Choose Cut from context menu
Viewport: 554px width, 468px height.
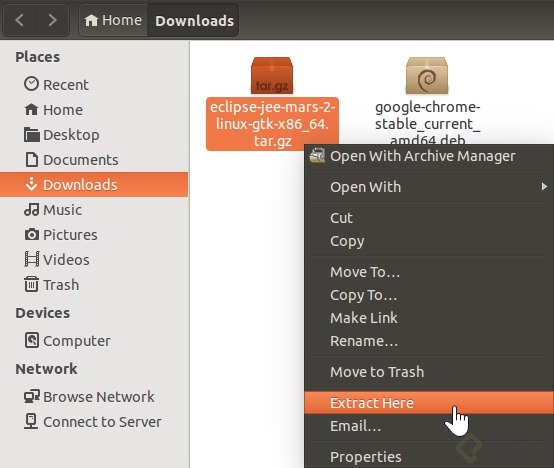[429, 218]
